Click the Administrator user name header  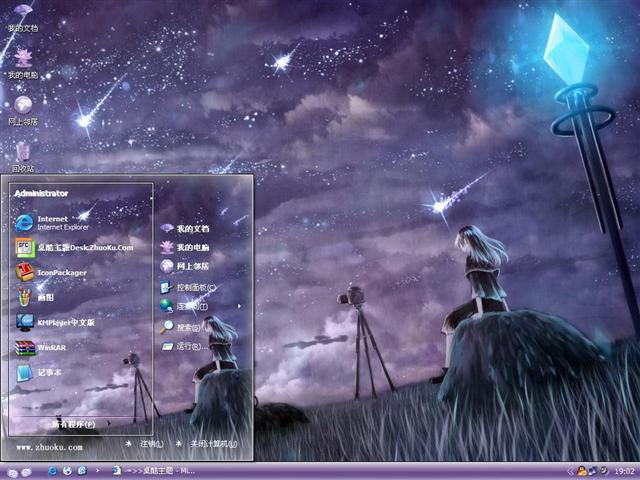coord(41,193)
